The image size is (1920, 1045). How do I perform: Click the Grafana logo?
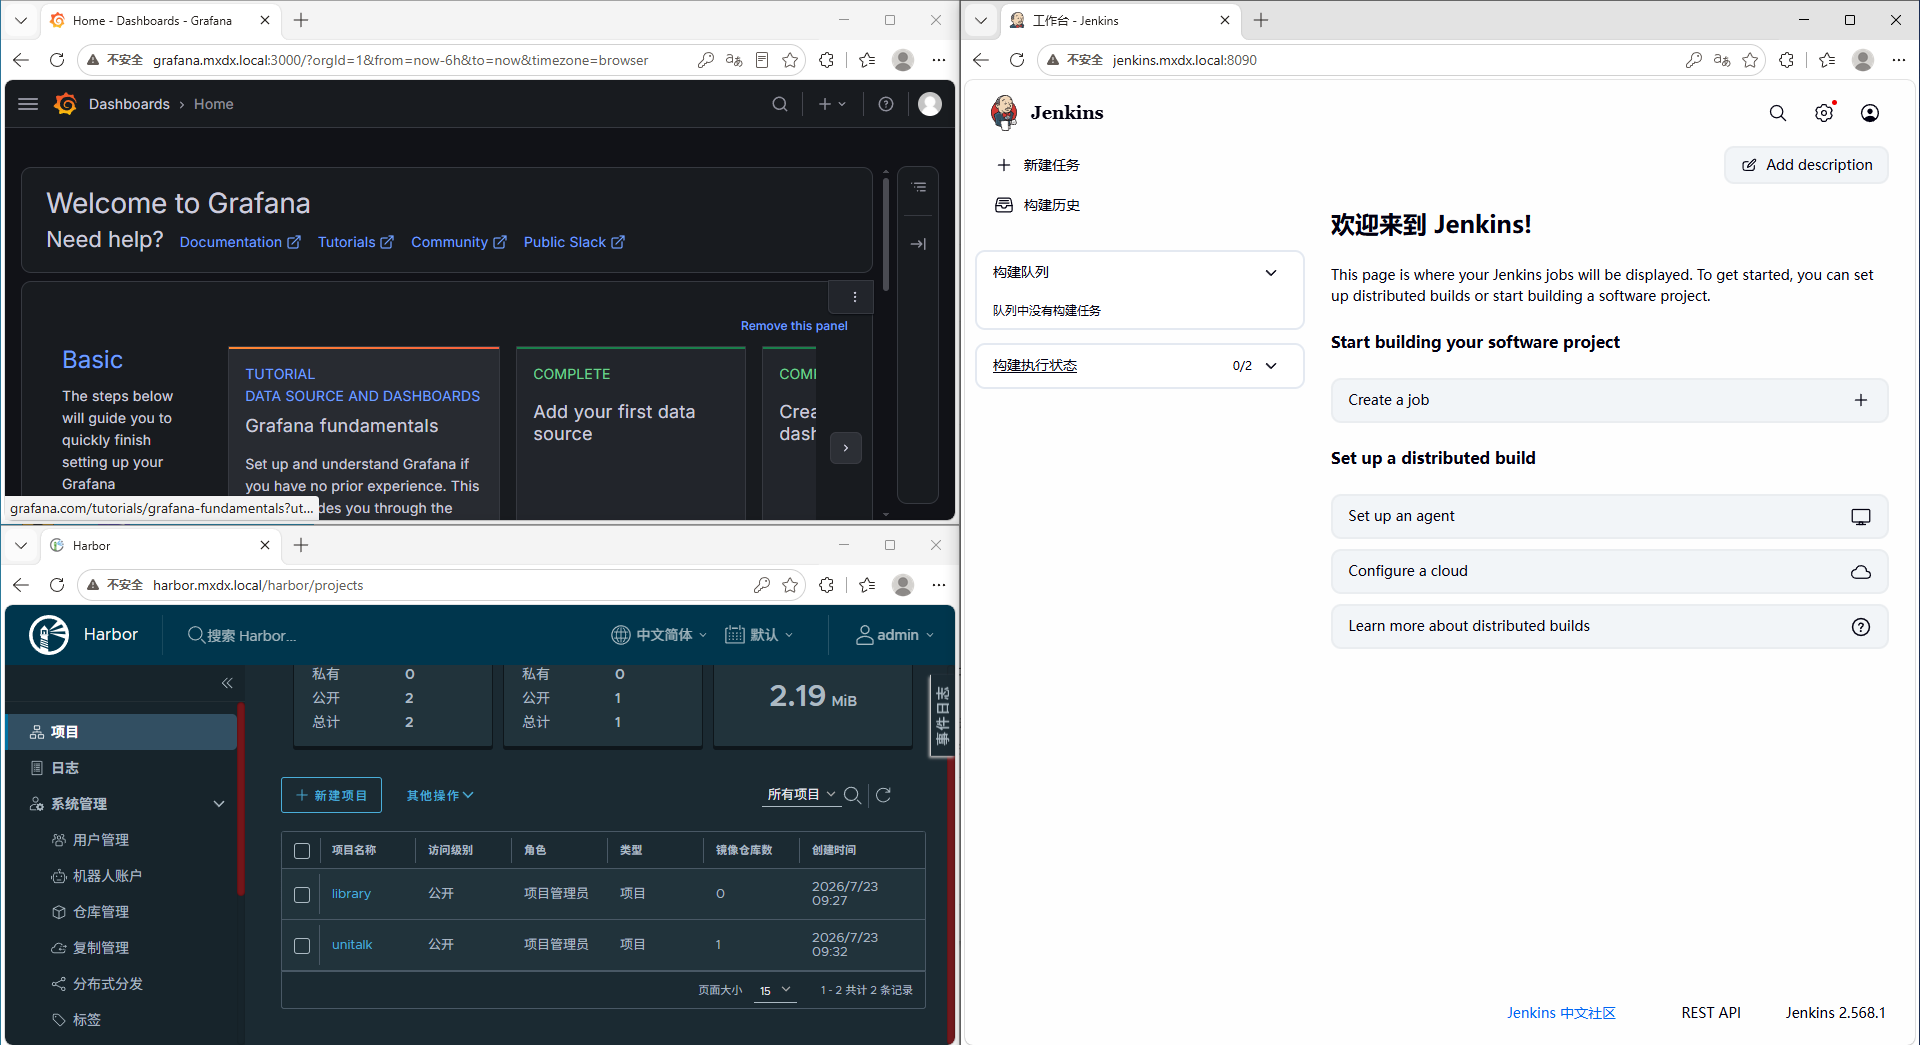66,104
